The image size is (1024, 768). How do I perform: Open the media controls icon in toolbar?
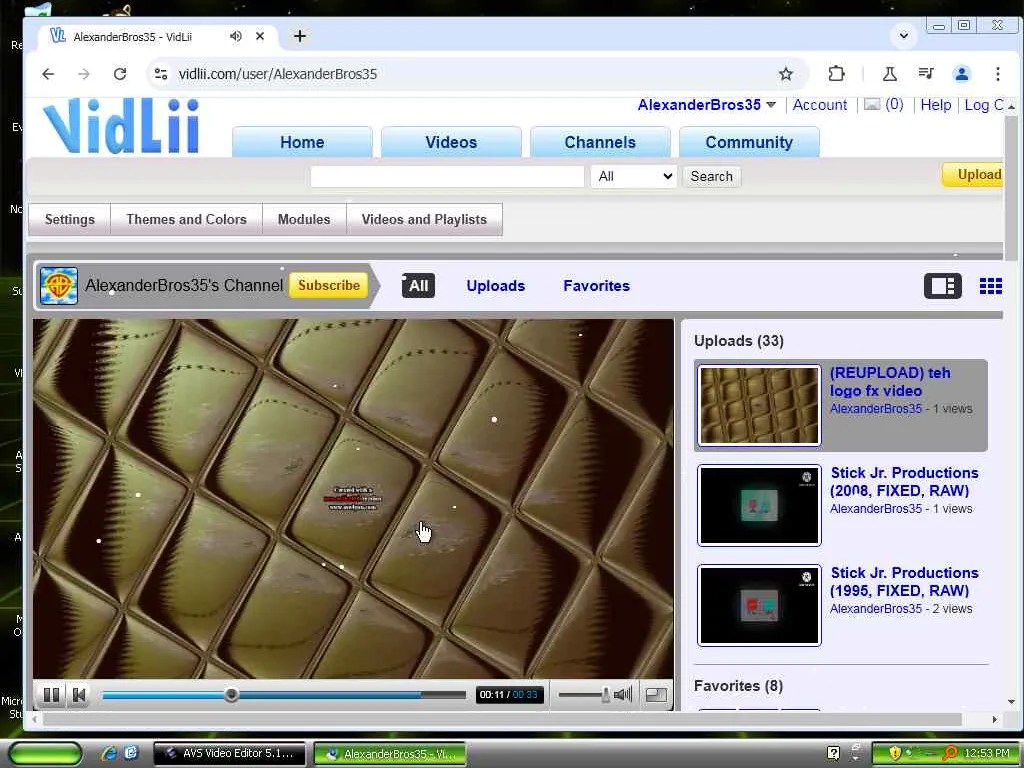click(925, 74)
